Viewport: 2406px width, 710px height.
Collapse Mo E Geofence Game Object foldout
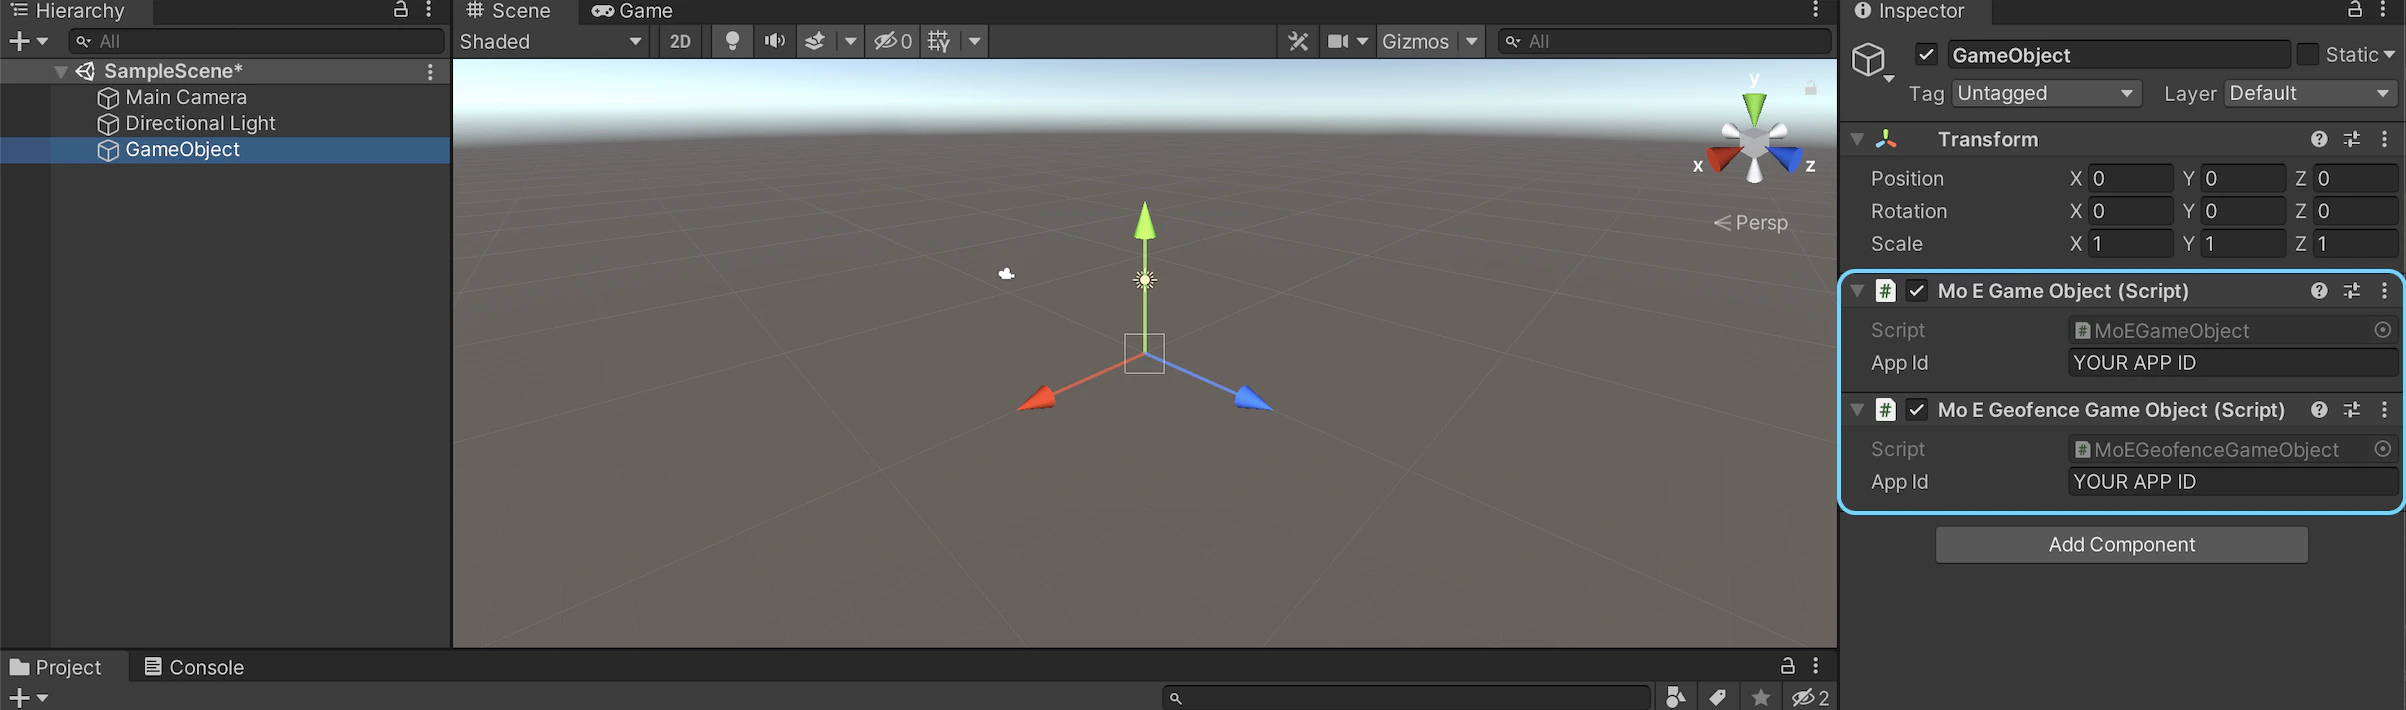click(1857, 410)
